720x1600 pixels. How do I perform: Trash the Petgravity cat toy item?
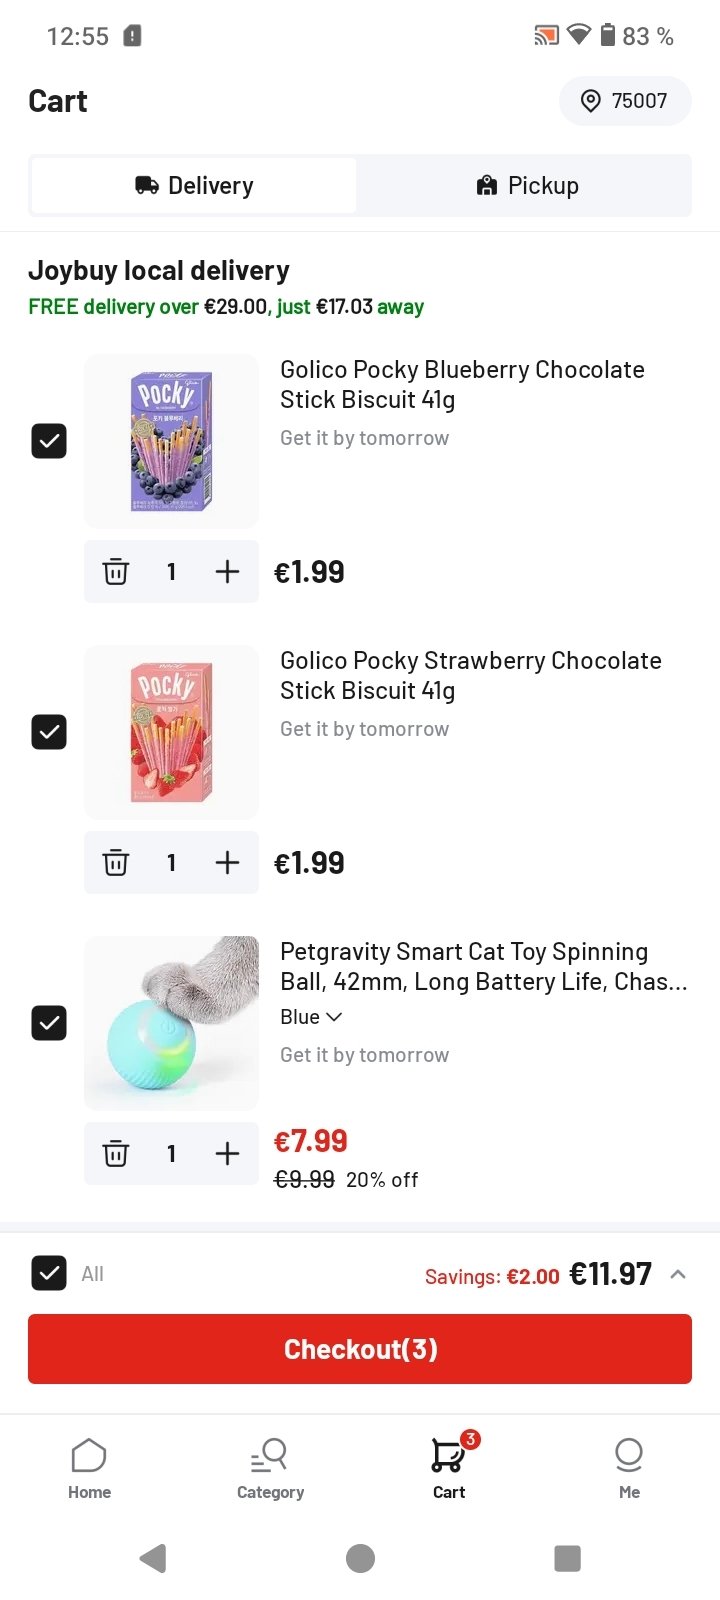pos(116,1153)
